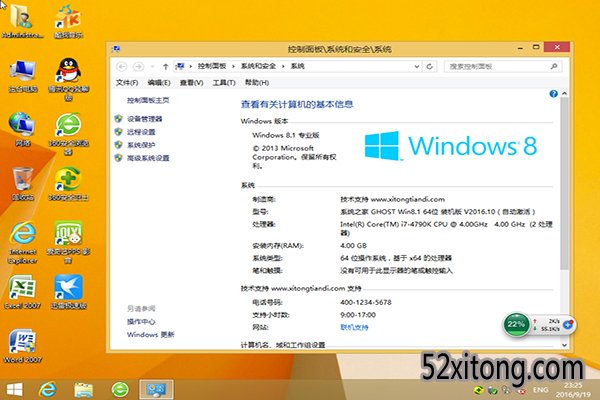Click the ENG language indicator in tray
Image resolution: width=600 pixels, height=400 pixels.
tap(540, 390)
